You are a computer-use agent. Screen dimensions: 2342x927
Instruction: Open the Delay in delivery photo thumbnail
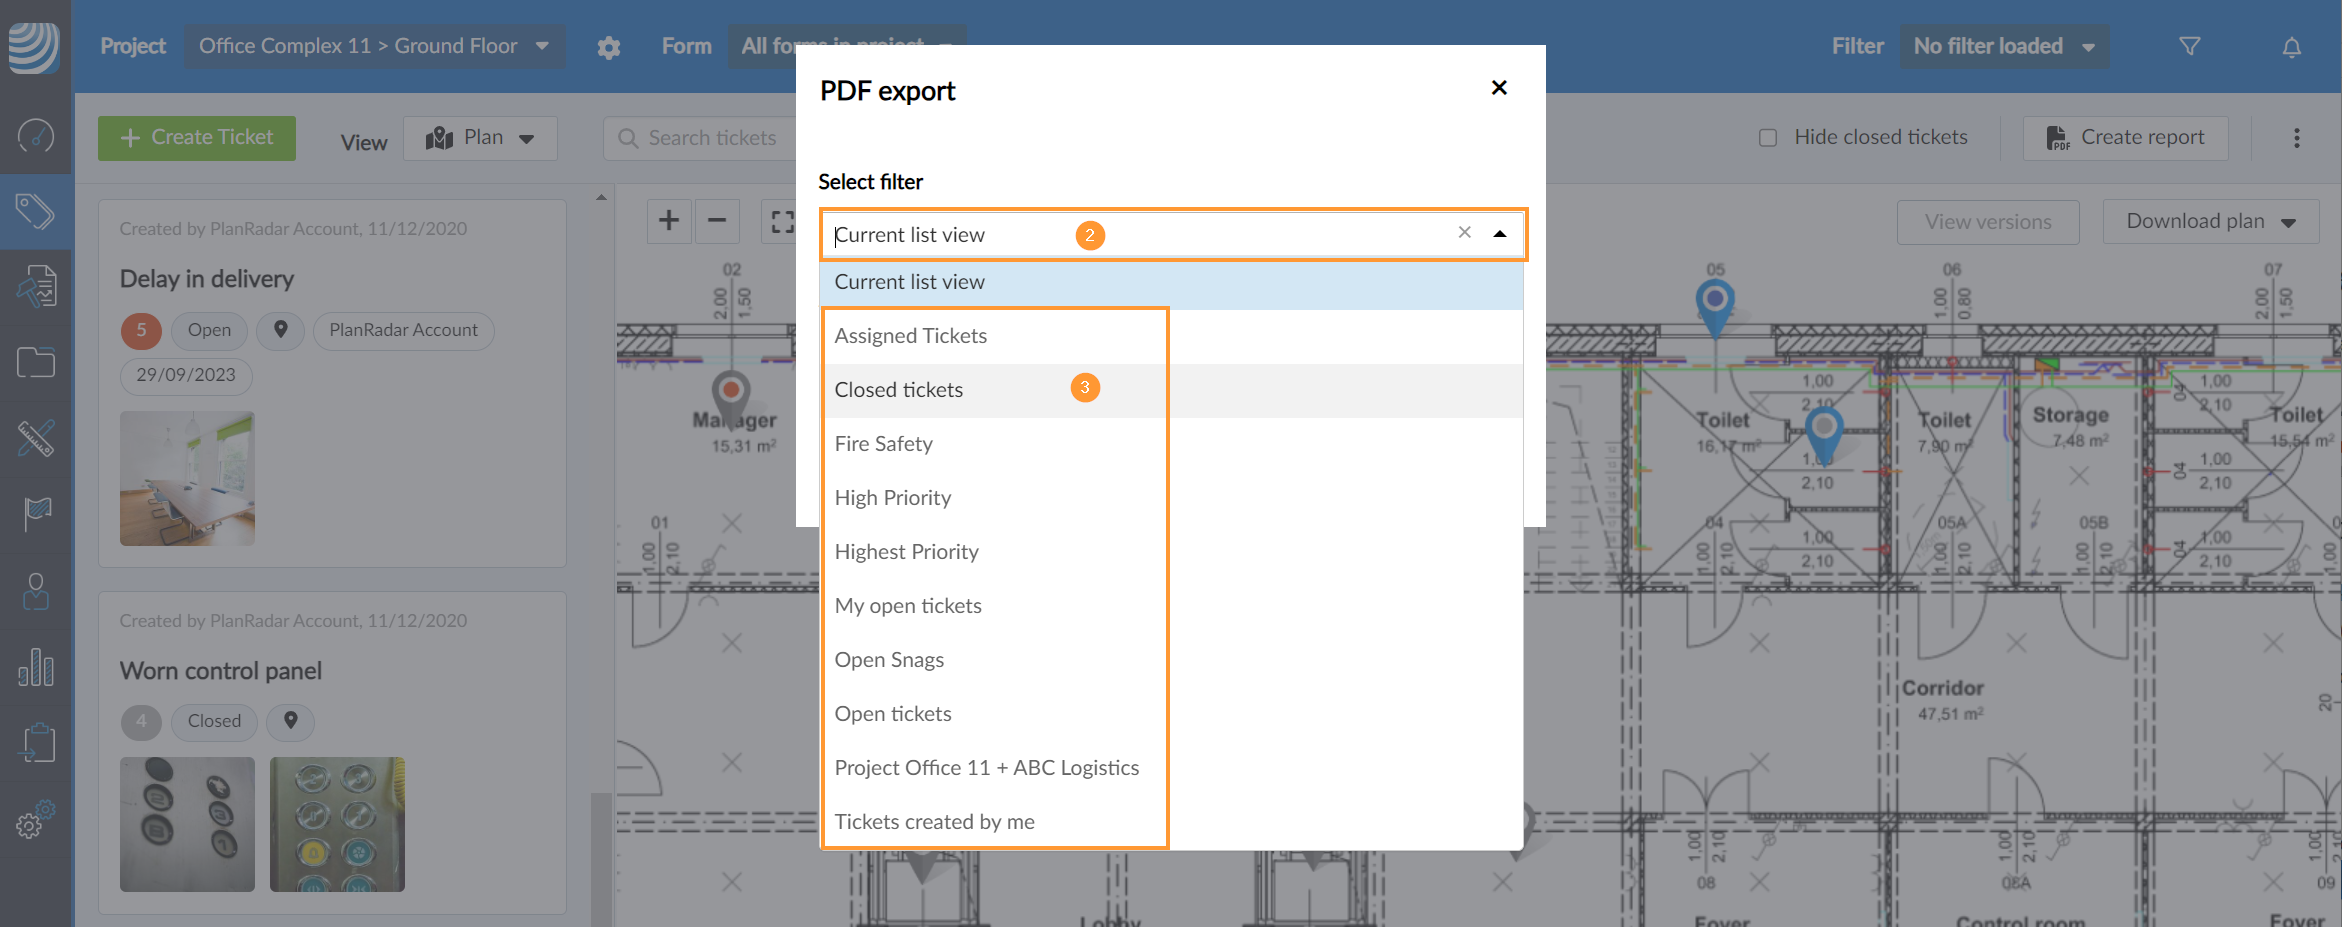click(187, 478)
